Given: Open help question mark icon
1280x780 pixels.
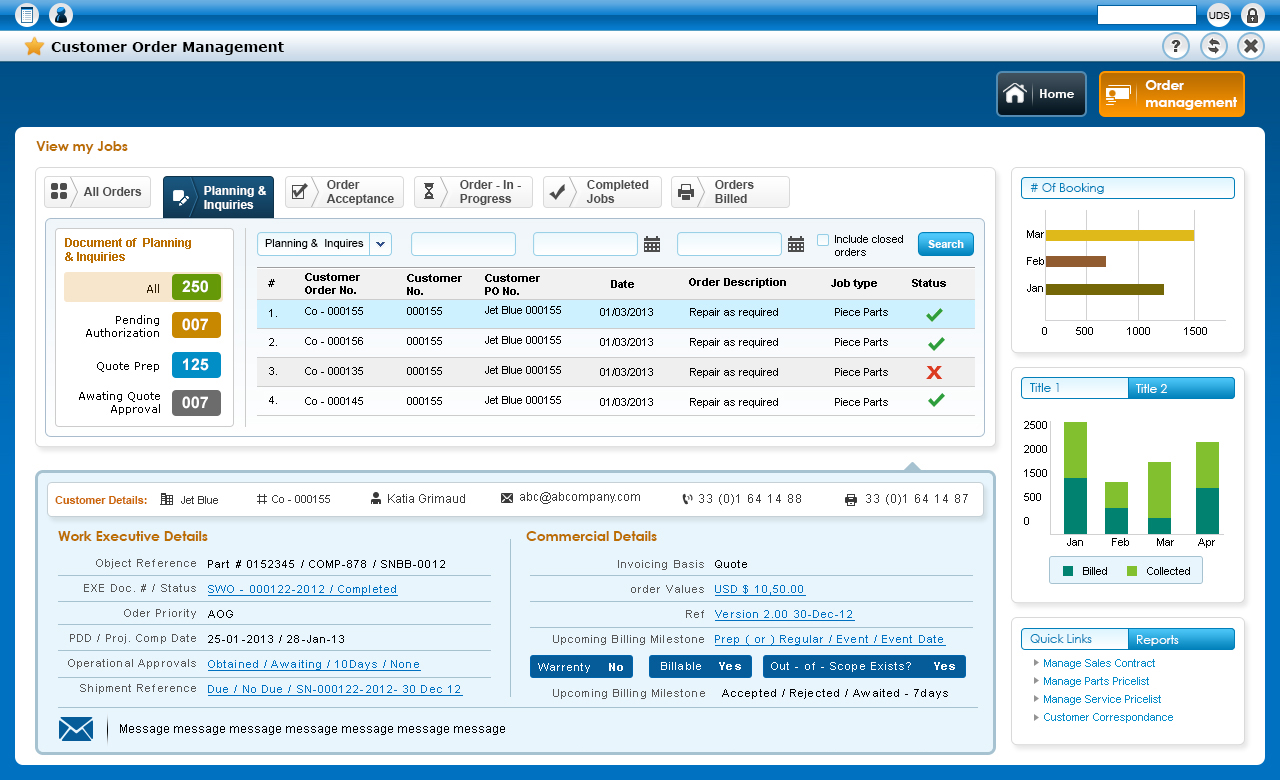Looking at the screenshot, I should tap(1176, 46).
